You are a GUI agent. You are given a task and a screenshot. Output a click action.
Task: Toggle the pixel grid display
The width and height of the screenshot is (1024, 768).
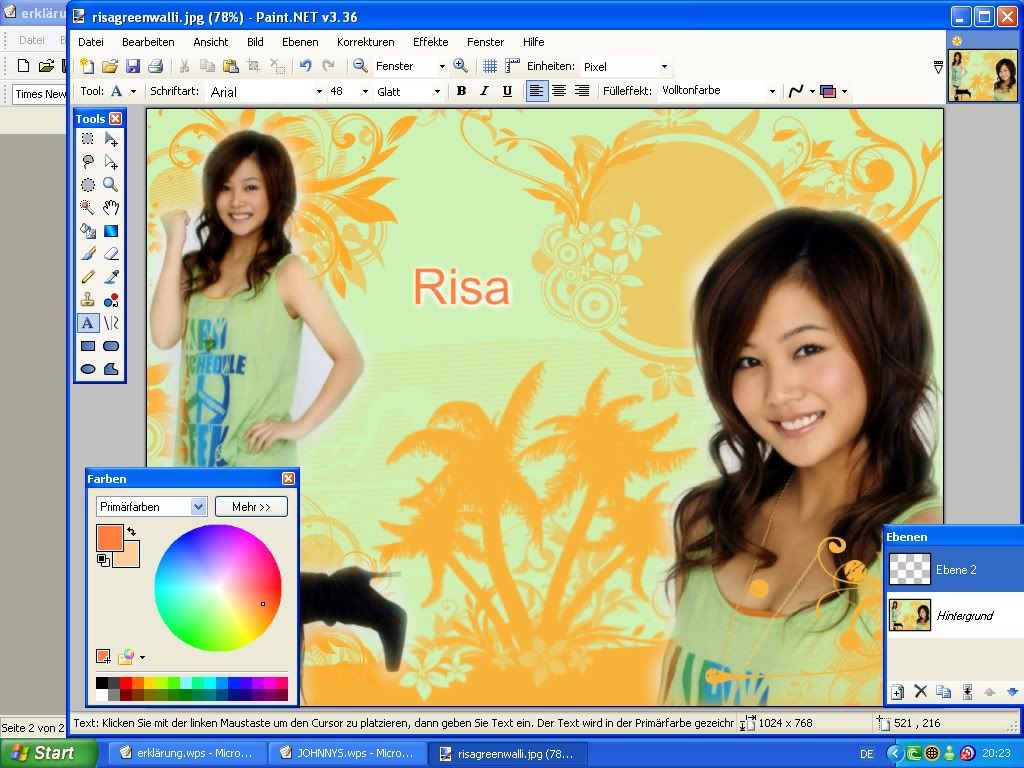490,66
